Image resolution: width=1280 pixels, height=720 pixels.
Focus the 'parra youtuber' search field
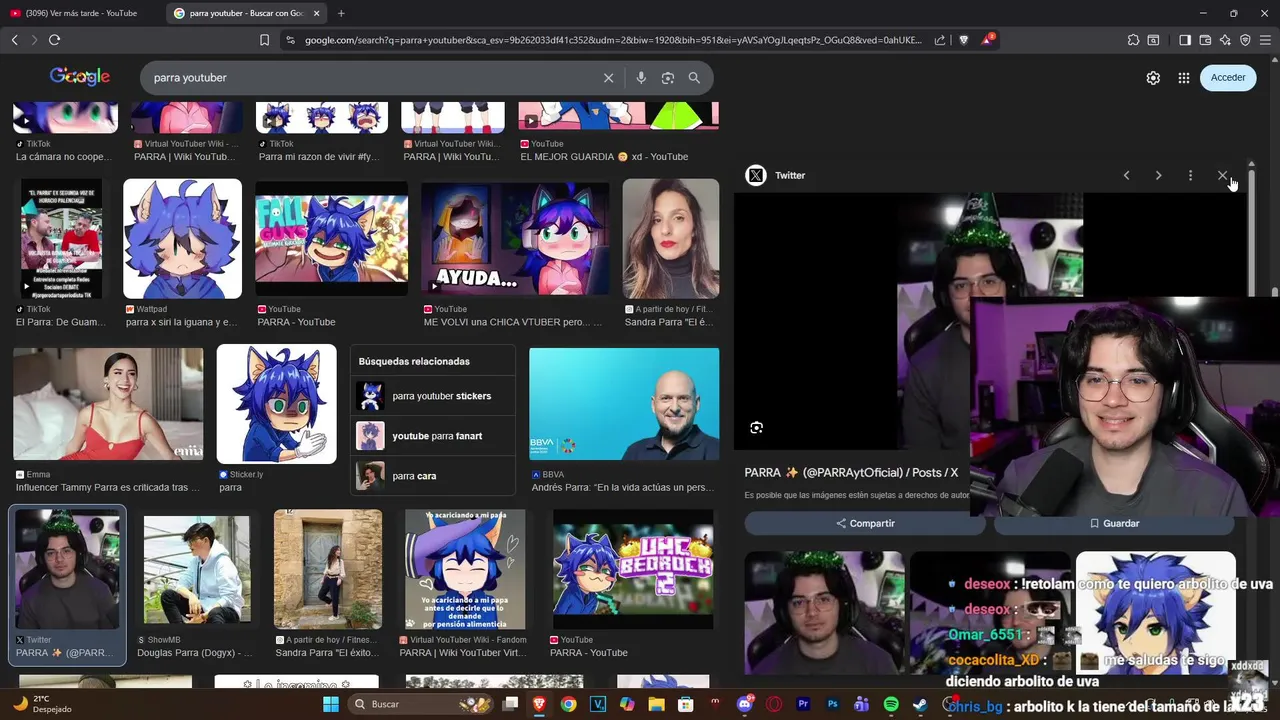tap(370, 78)
